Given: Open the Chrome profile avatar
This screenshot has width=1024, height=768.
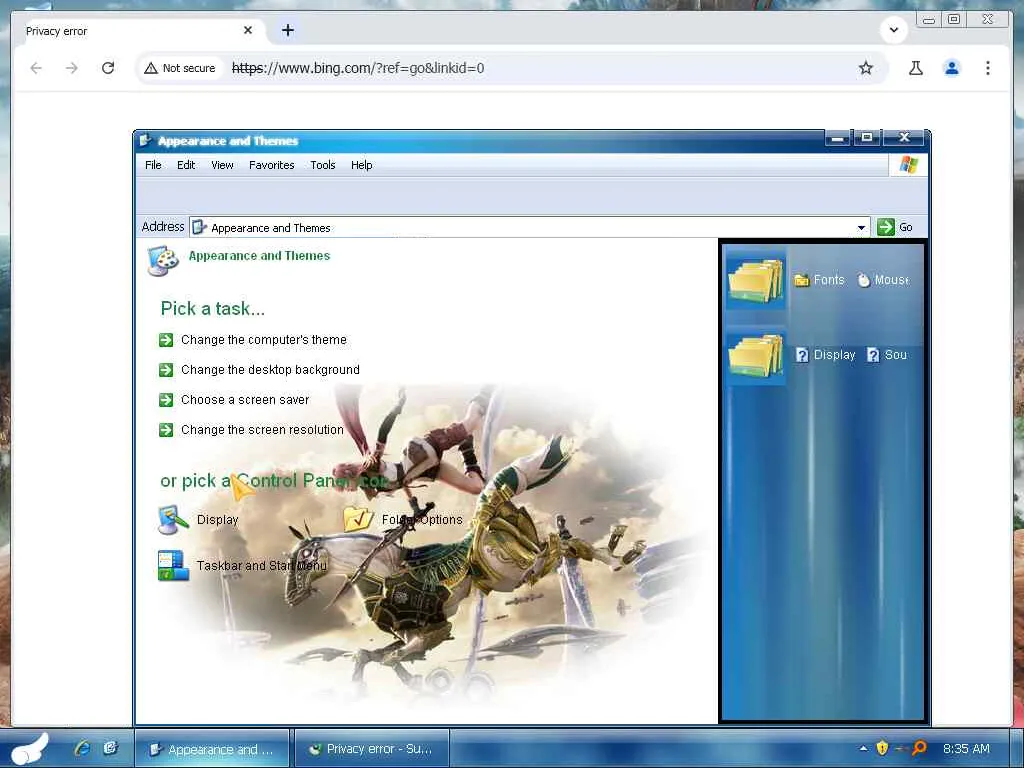Looking at the screenshot, I should point(952,68).
